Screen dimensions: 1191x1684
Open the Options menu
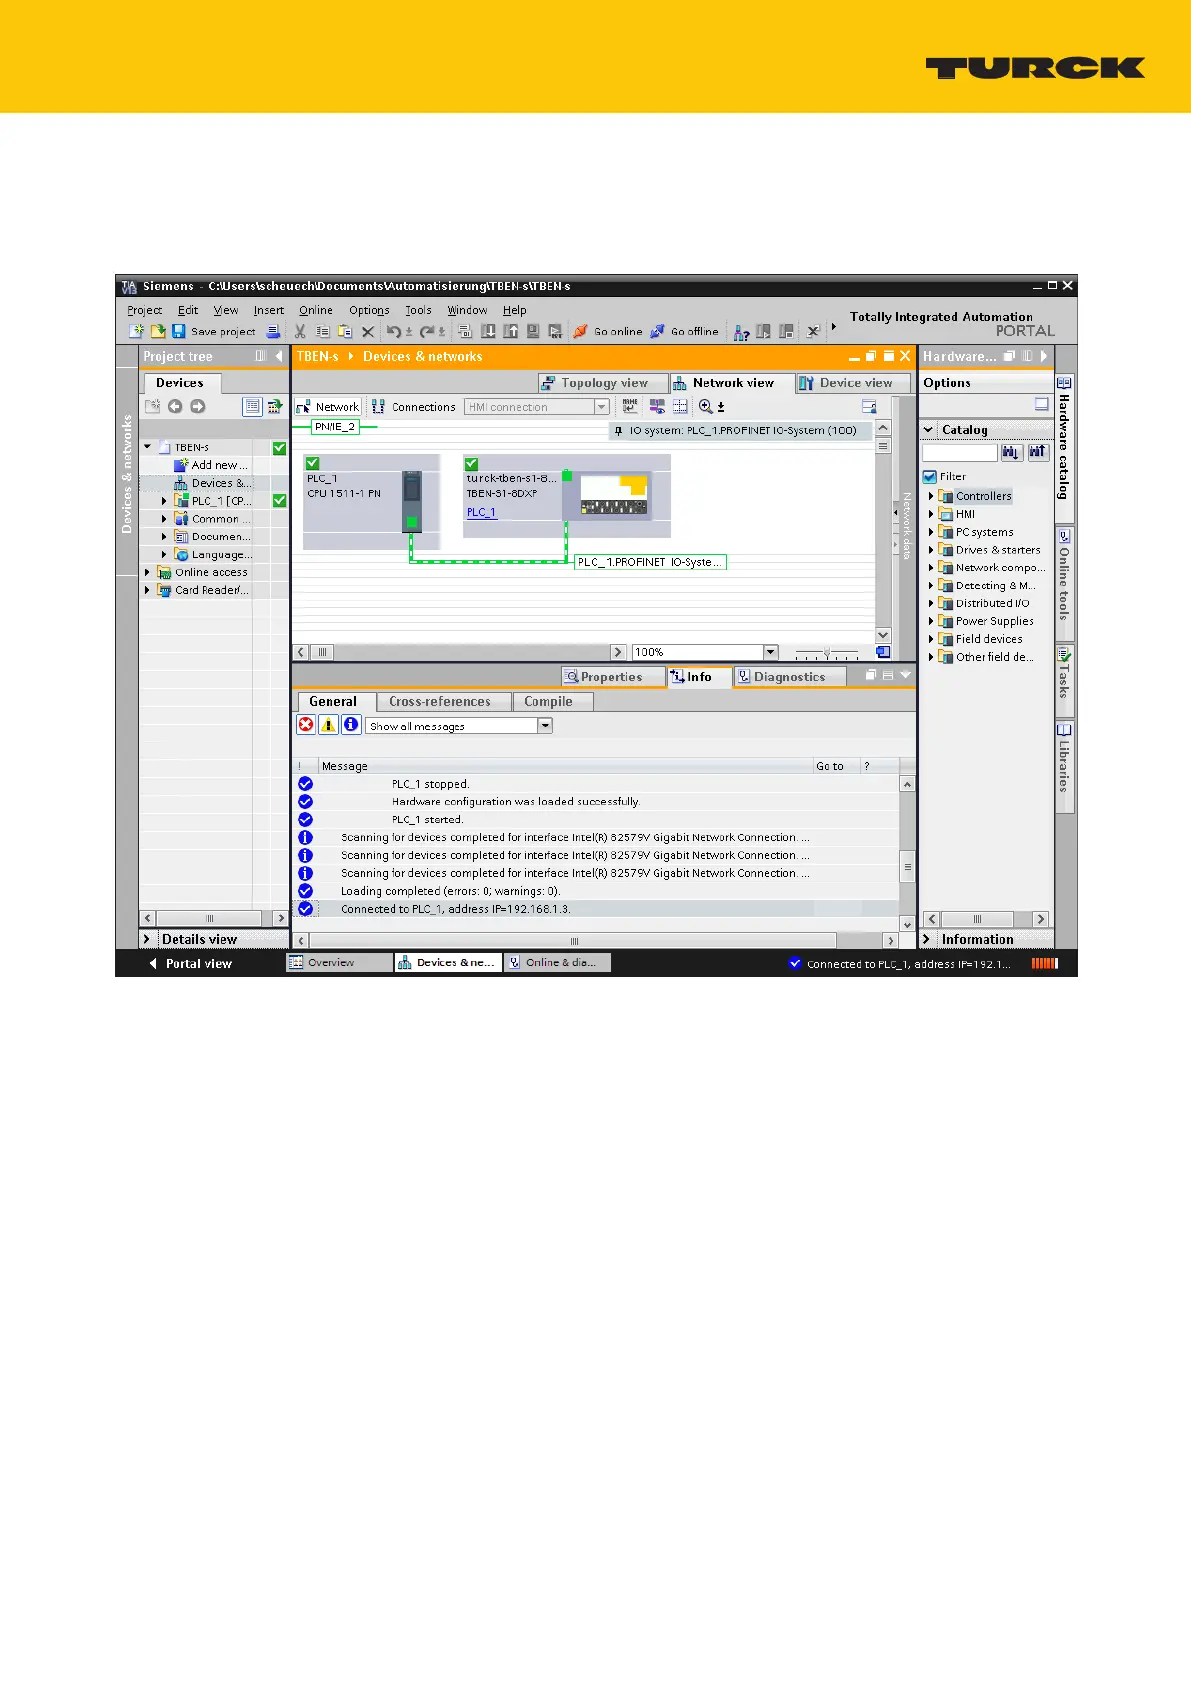(369, 310)
